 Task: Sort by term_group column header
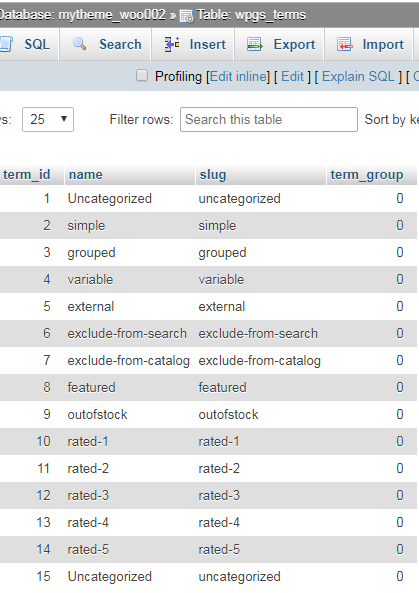(367, 175)
